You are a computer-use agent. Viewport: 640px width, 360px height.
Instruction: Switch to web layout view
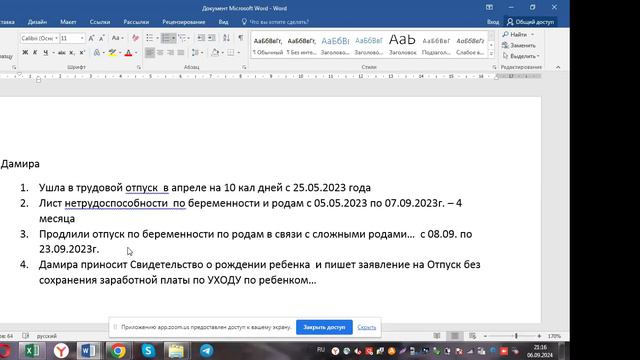point(472,336)
